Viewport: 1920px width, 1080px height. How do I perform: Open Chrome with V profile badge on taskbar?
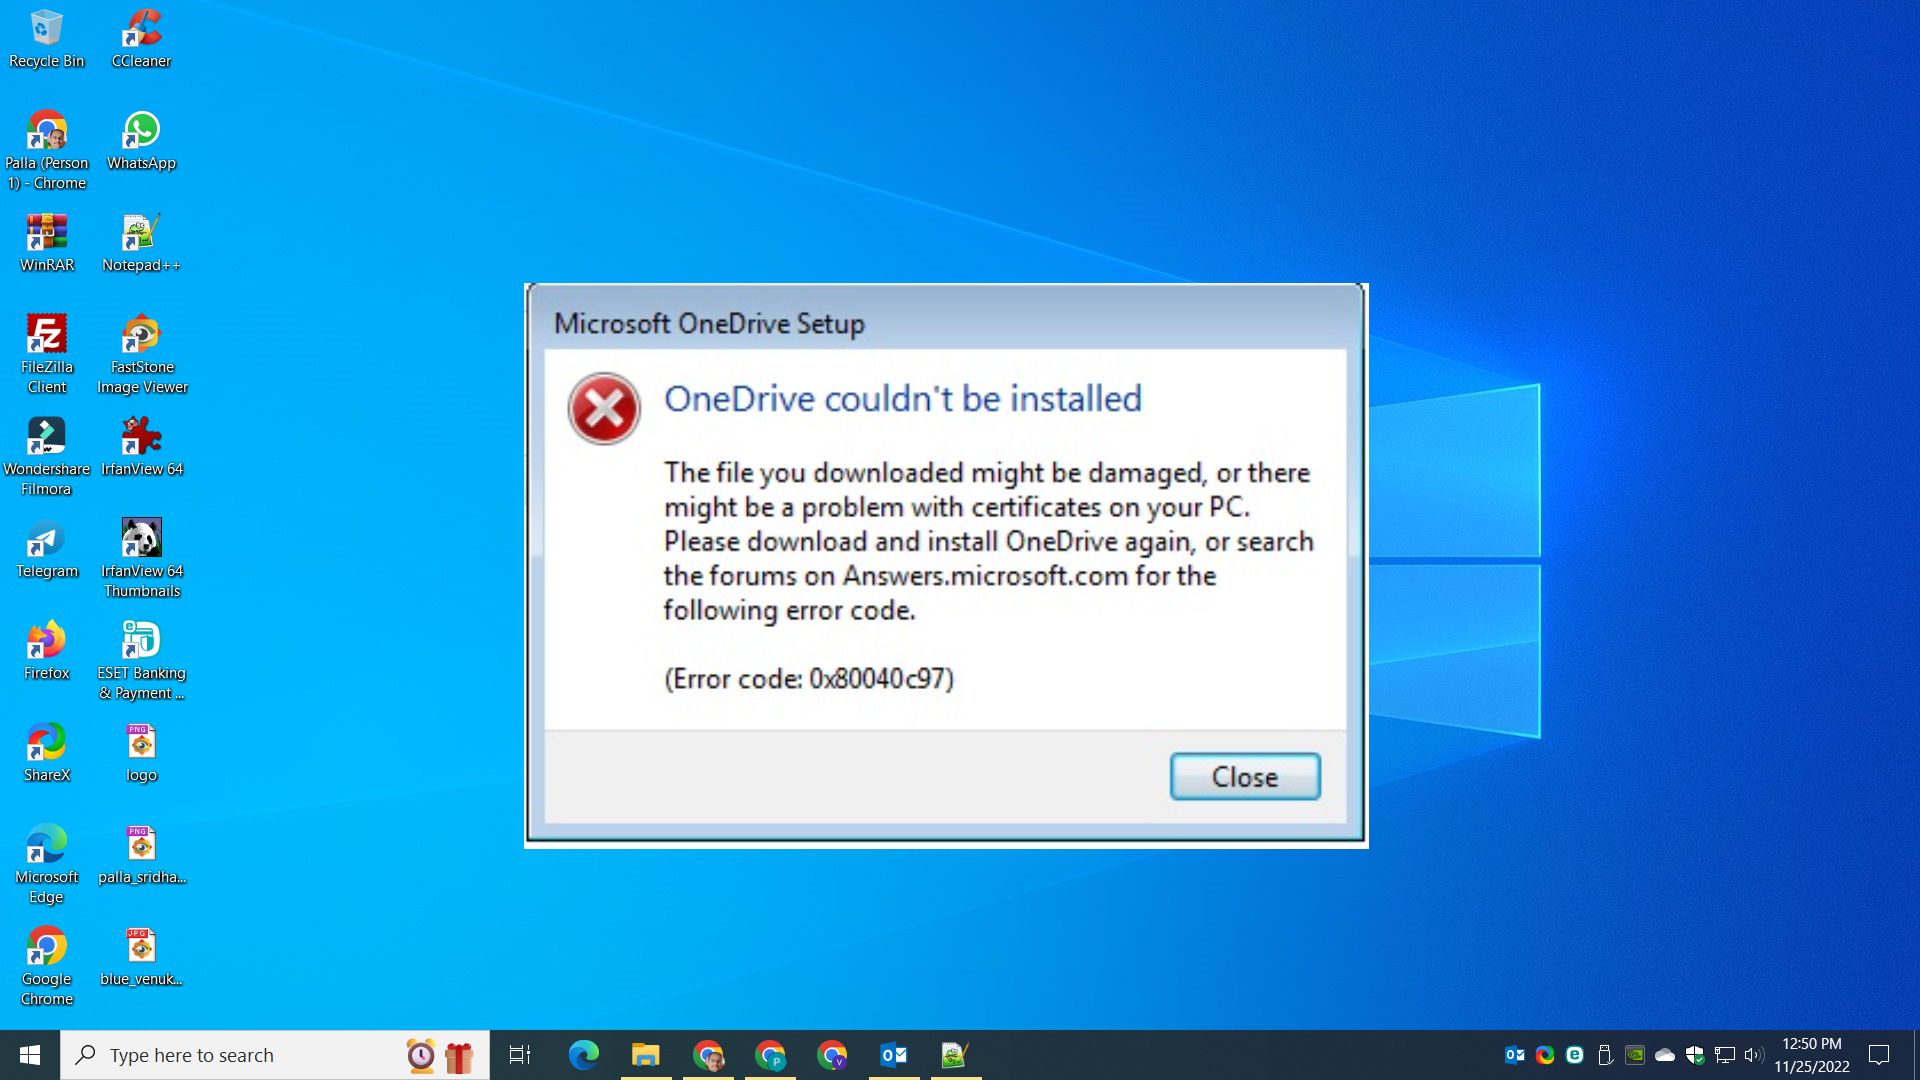tap(832, 1055)
